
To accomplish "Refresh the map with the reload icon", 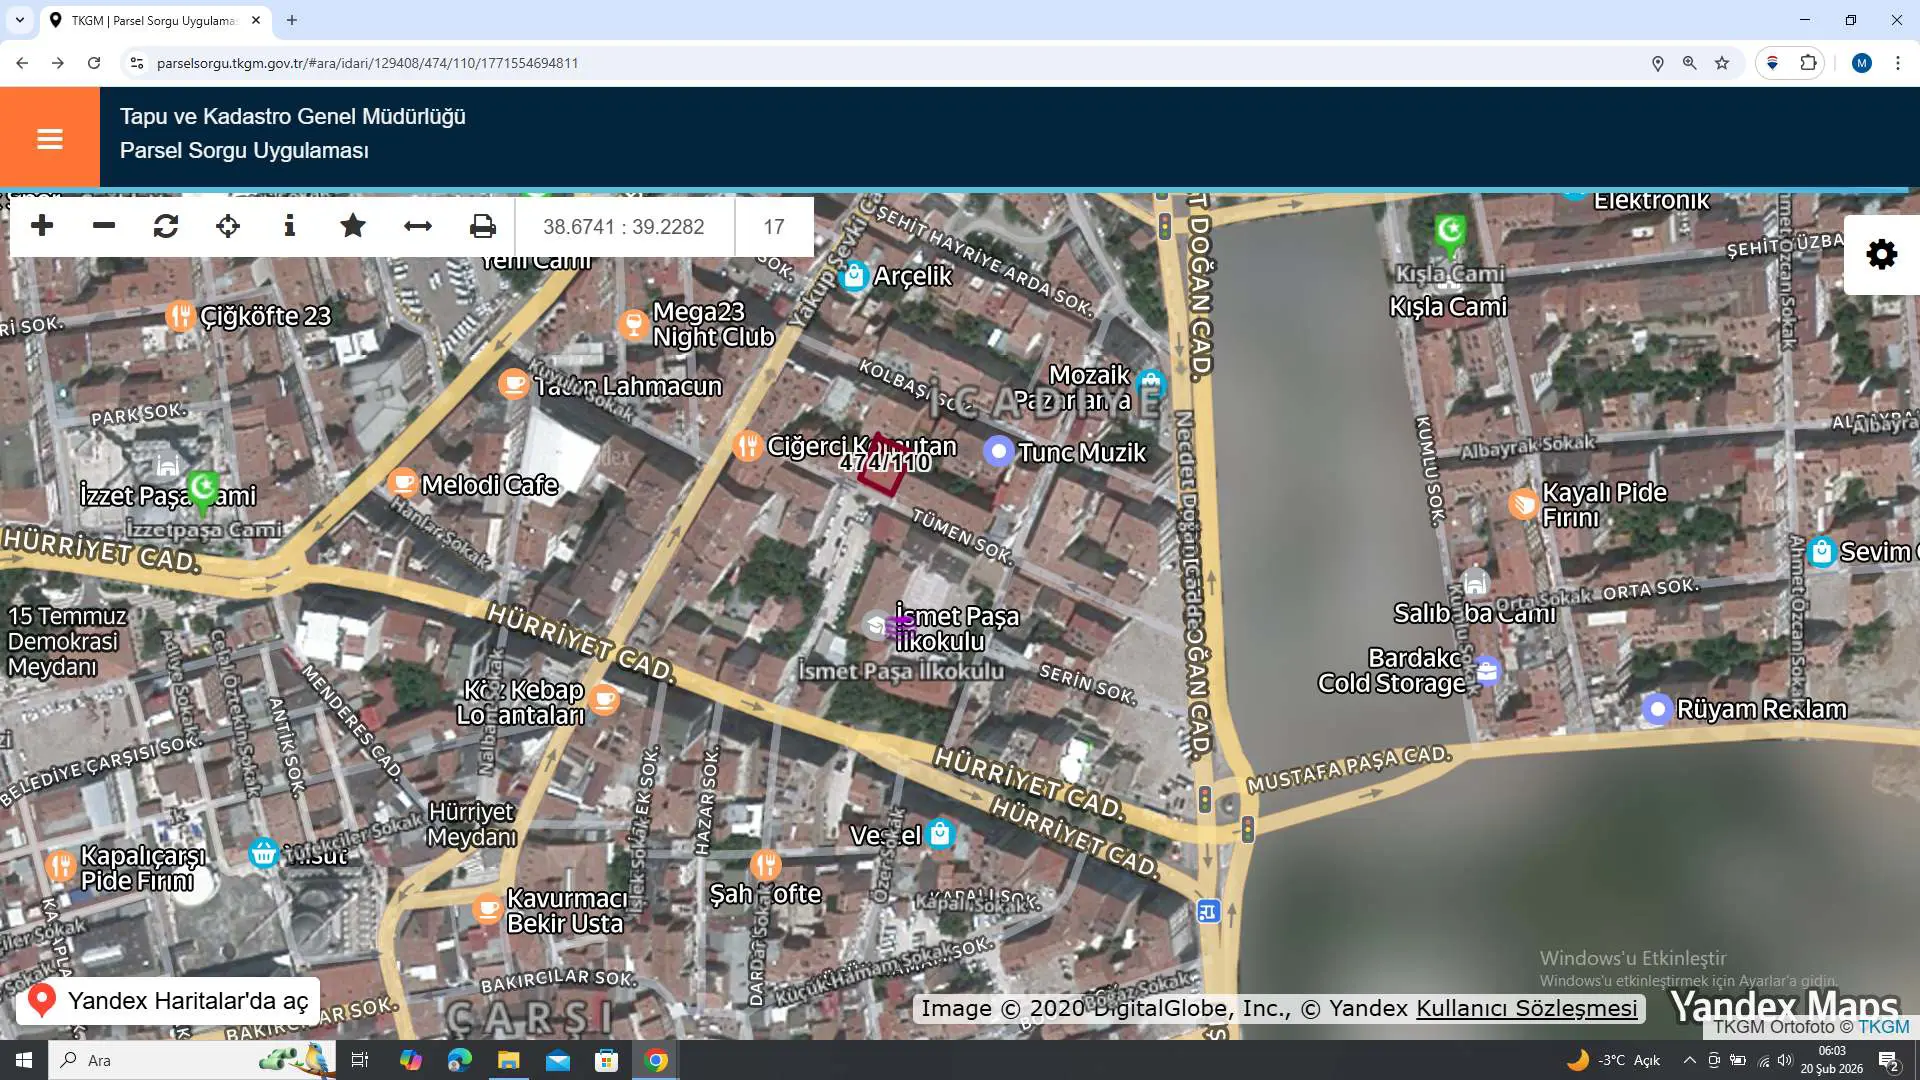I will pos(166,226).
